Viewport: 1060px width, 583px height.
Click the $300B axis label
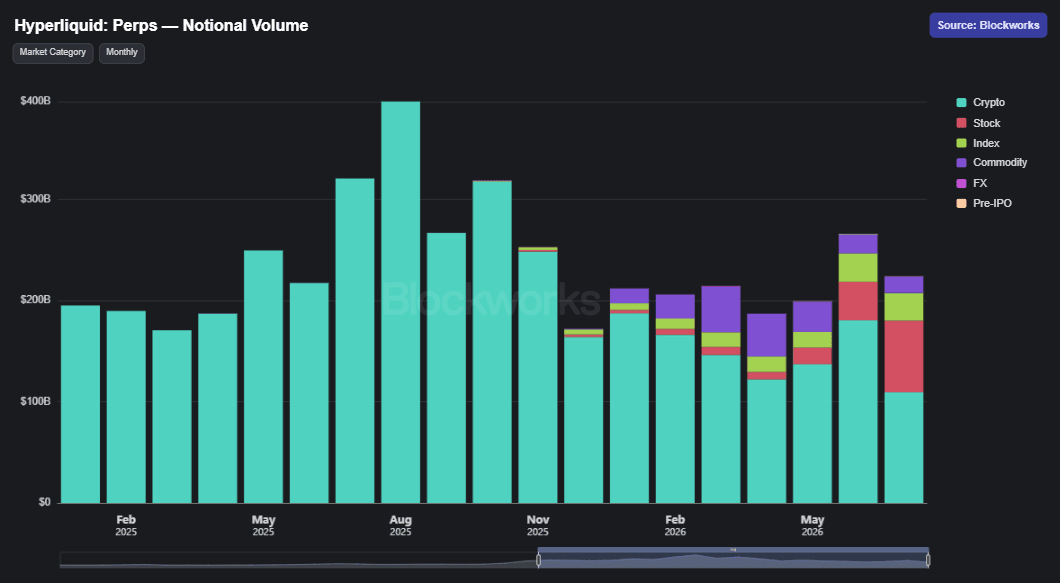(35, 199)
